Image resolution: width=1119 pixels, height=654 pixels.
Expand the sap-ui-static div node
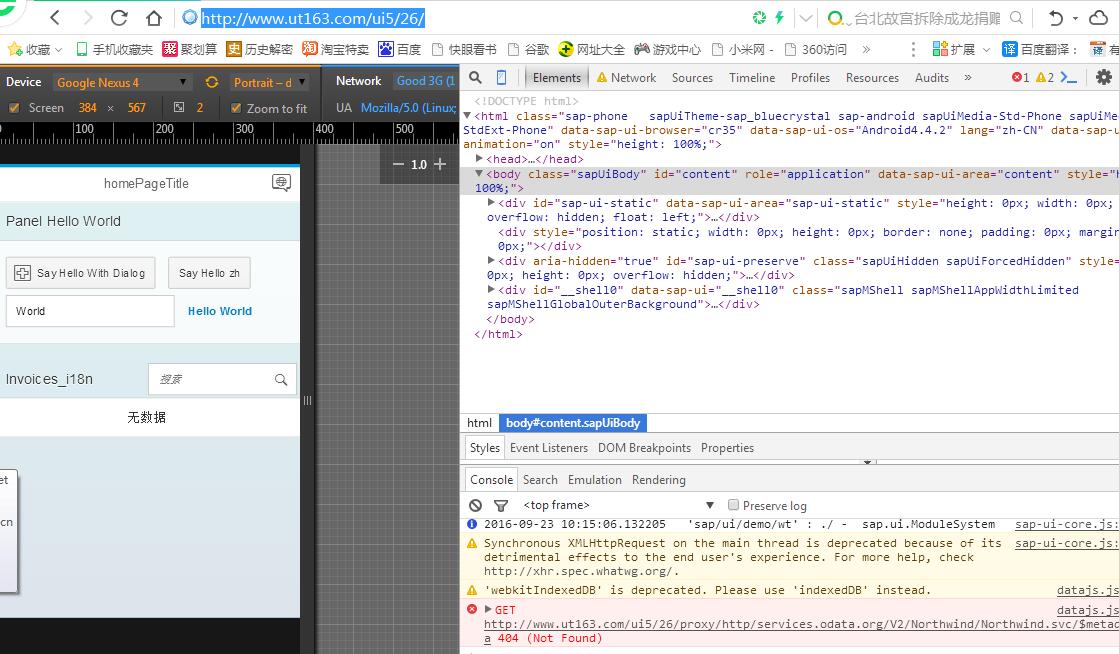pos(491,203)
